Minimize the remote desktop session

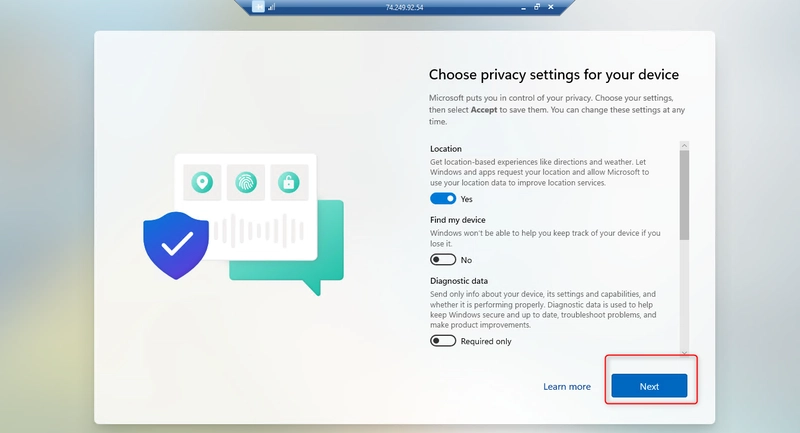[523, 7]
